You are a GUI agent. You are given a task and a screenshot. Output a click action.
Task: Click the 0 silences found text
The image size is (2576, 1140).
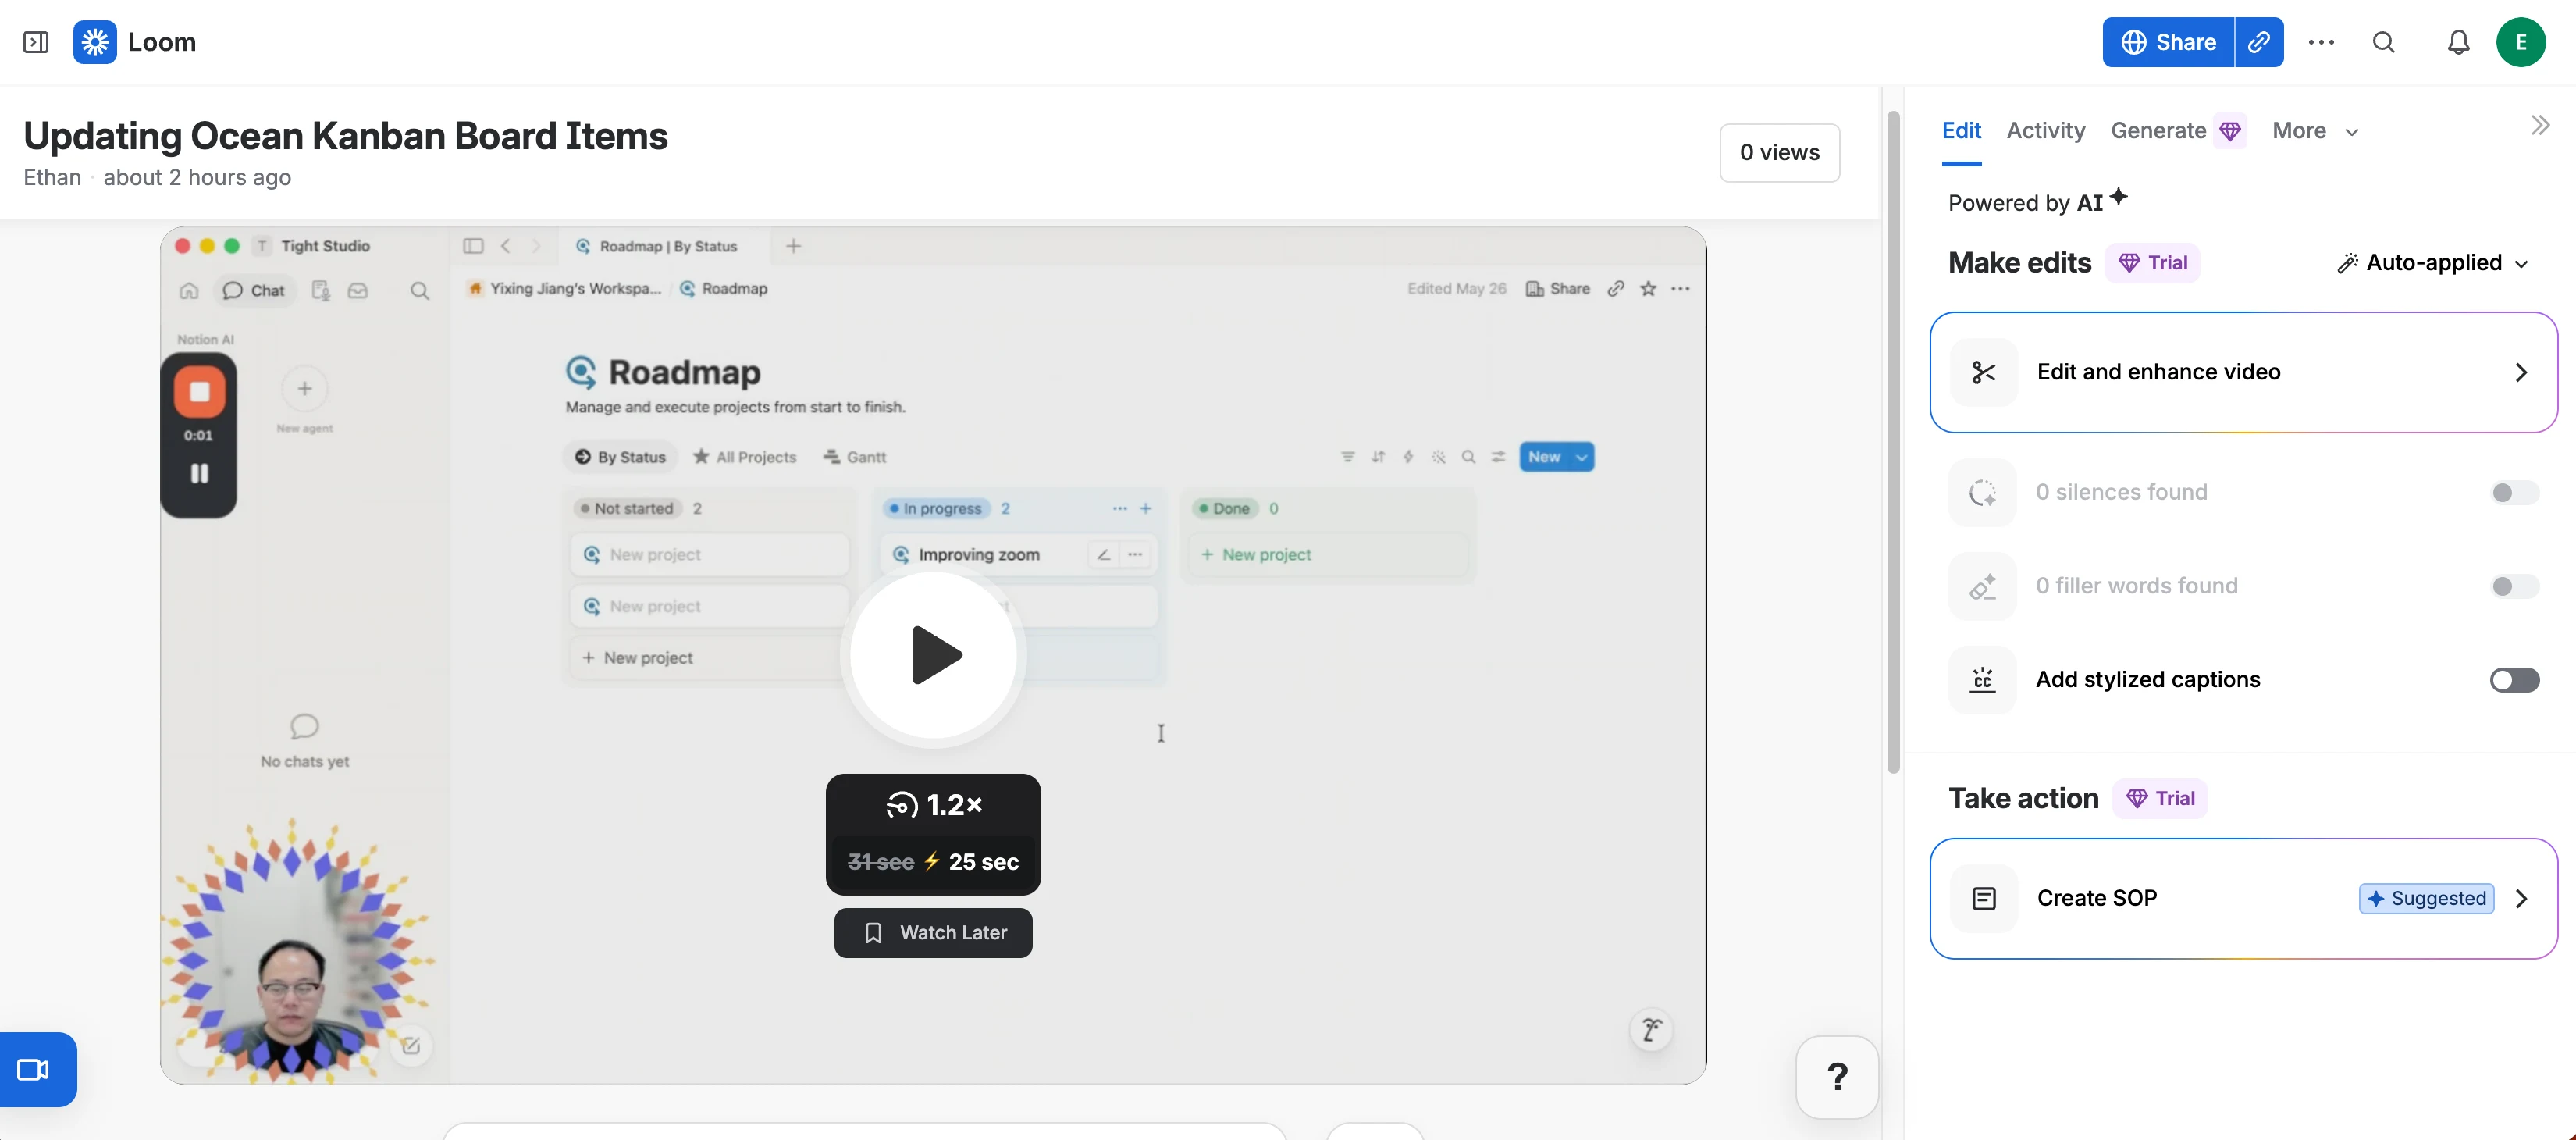coord(2121,492)
